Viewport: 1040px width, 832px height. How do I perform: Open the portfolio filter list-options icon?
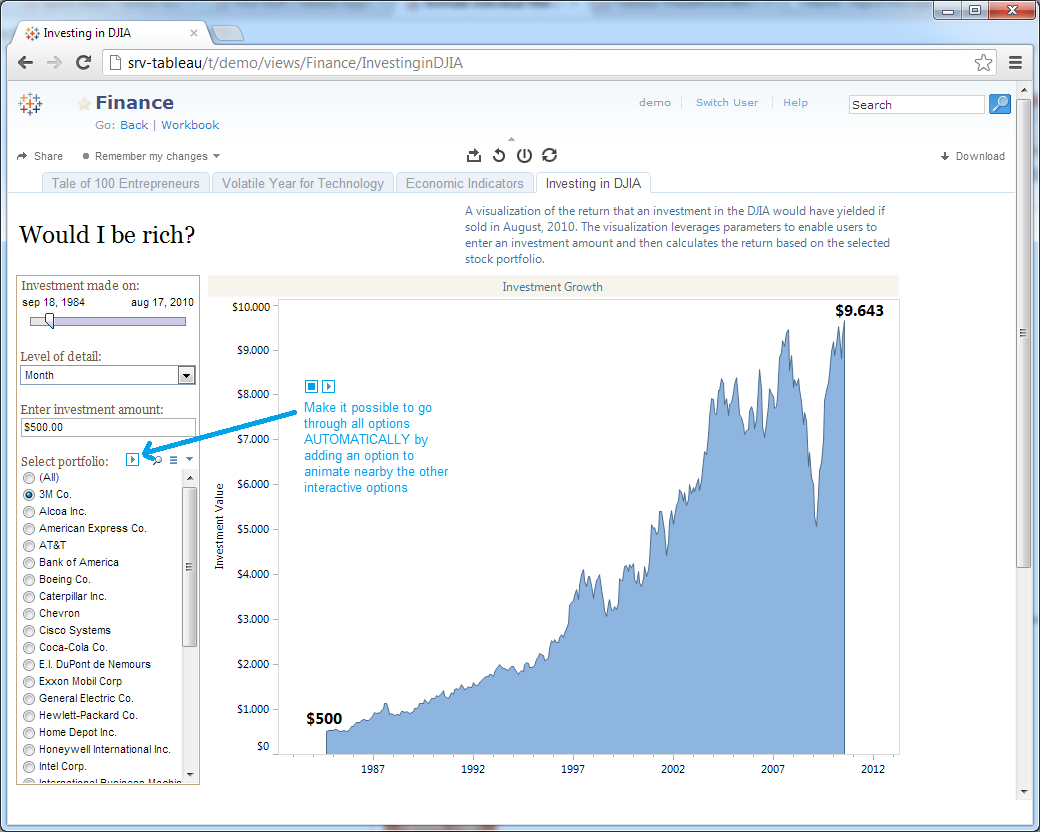173,460
